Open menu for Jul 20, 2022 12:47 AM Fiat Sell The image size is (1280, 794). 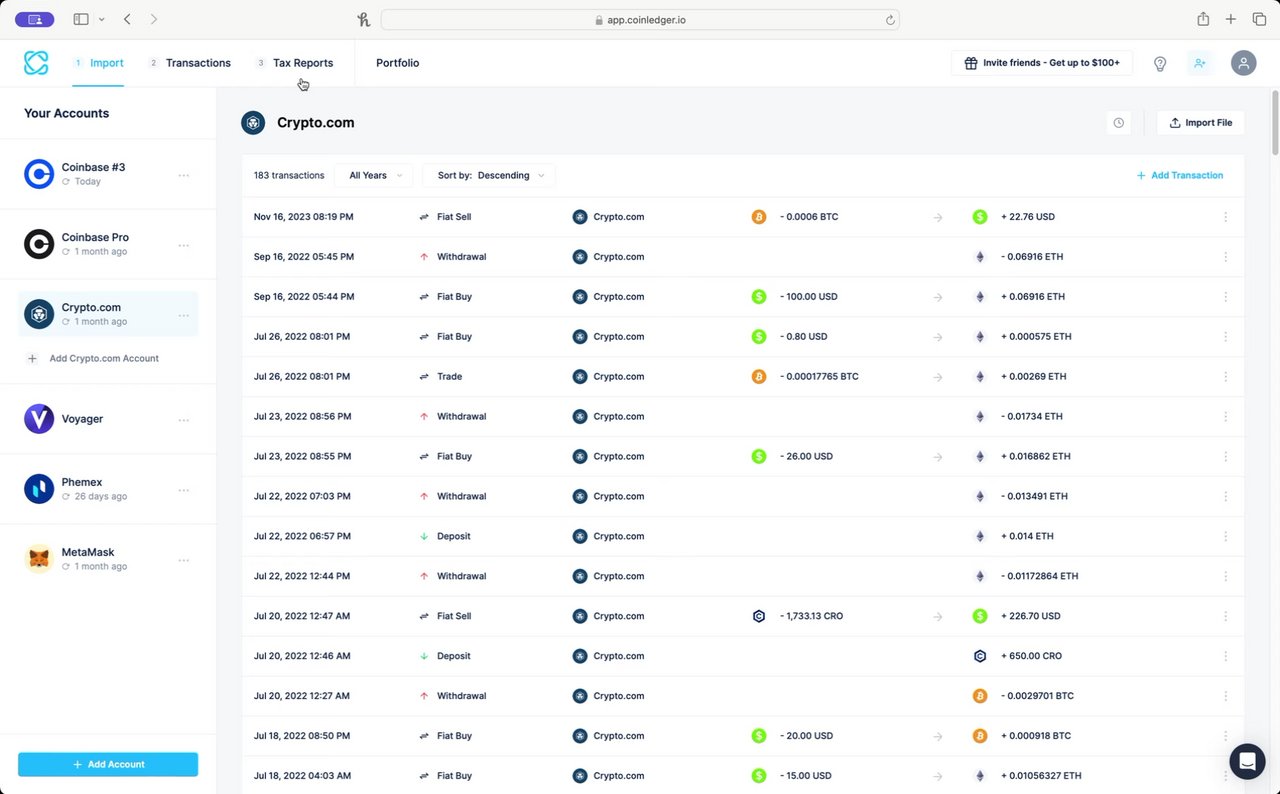1226,616
